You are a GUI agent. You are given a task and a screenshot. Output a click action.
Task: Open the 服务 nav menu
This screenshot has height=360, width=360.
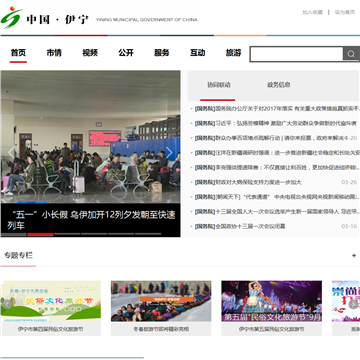[162, 53]
